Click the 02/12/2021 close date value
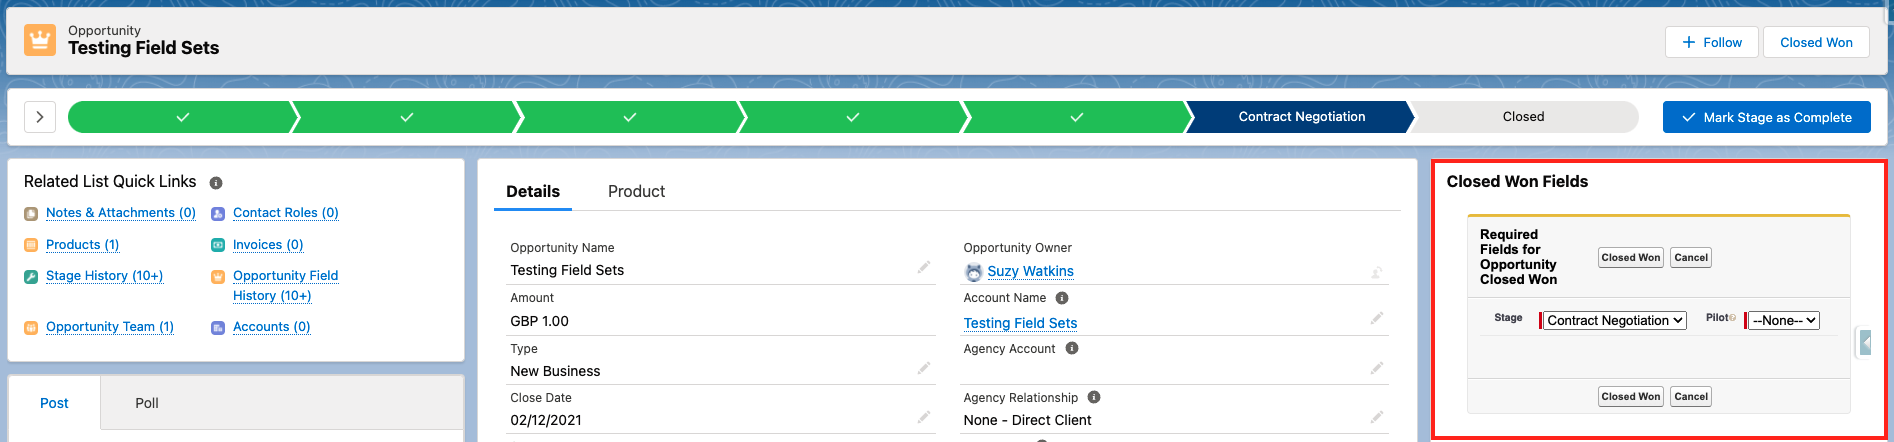The height and width of the screenshot is (442, 1894). pyautogui.click(x=546, y=420)
